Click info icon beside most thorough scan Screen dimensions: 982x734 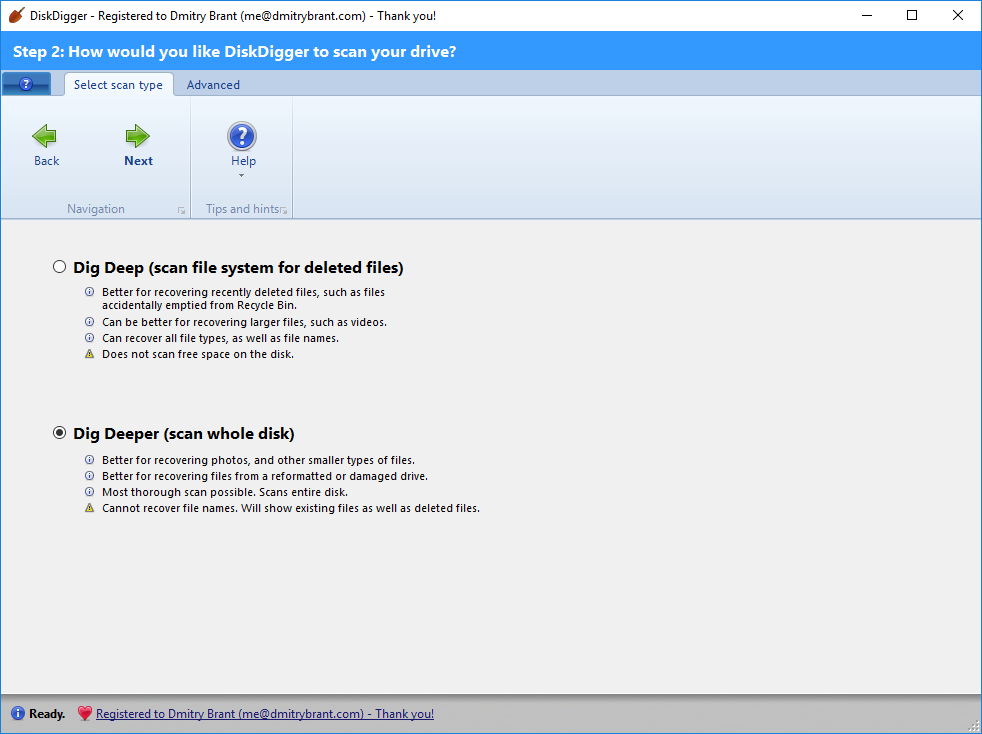click(90, 492)
